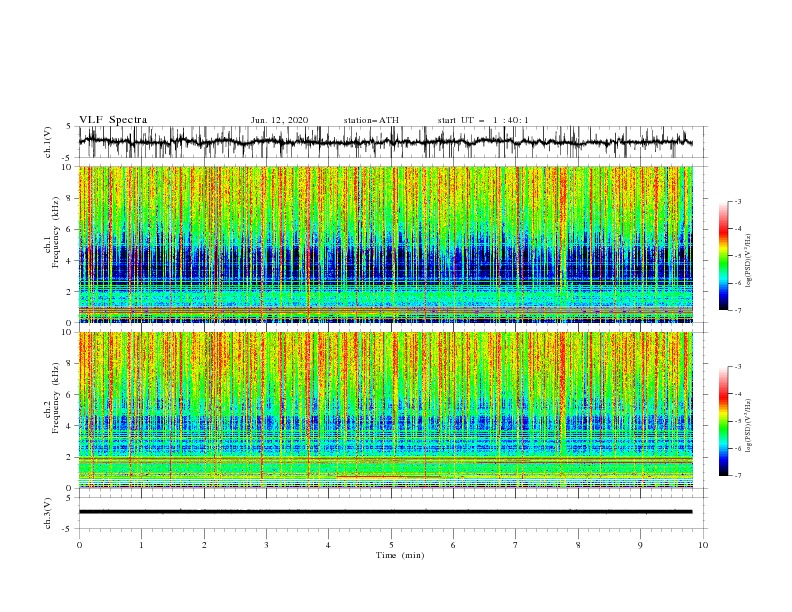Click the "-7" tick on ch.2 color bar
The image size is (792, 612).
[737, 476]
